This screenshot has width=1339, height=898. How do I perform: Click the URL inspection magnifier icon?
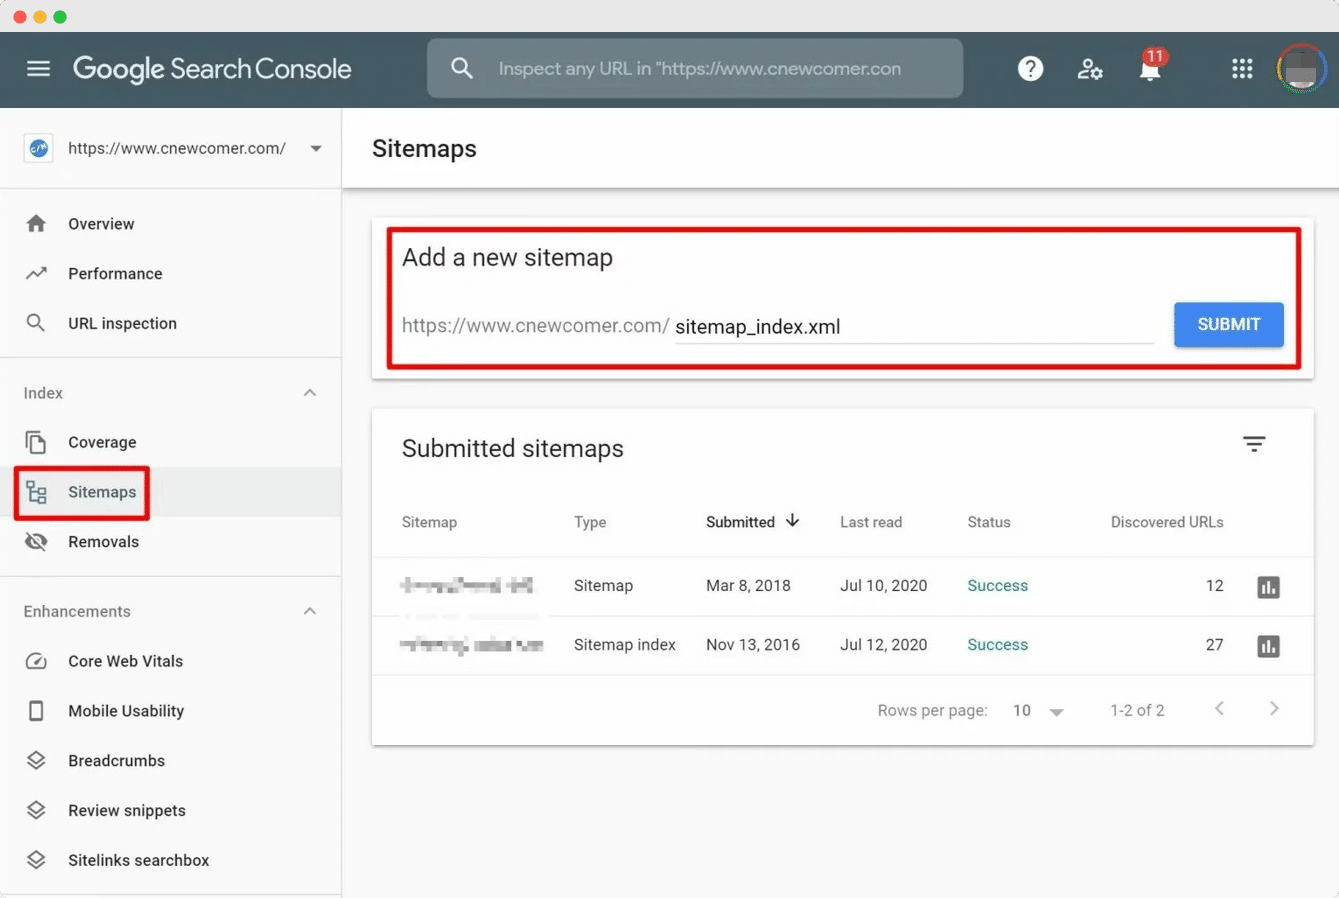coord(36,323)
